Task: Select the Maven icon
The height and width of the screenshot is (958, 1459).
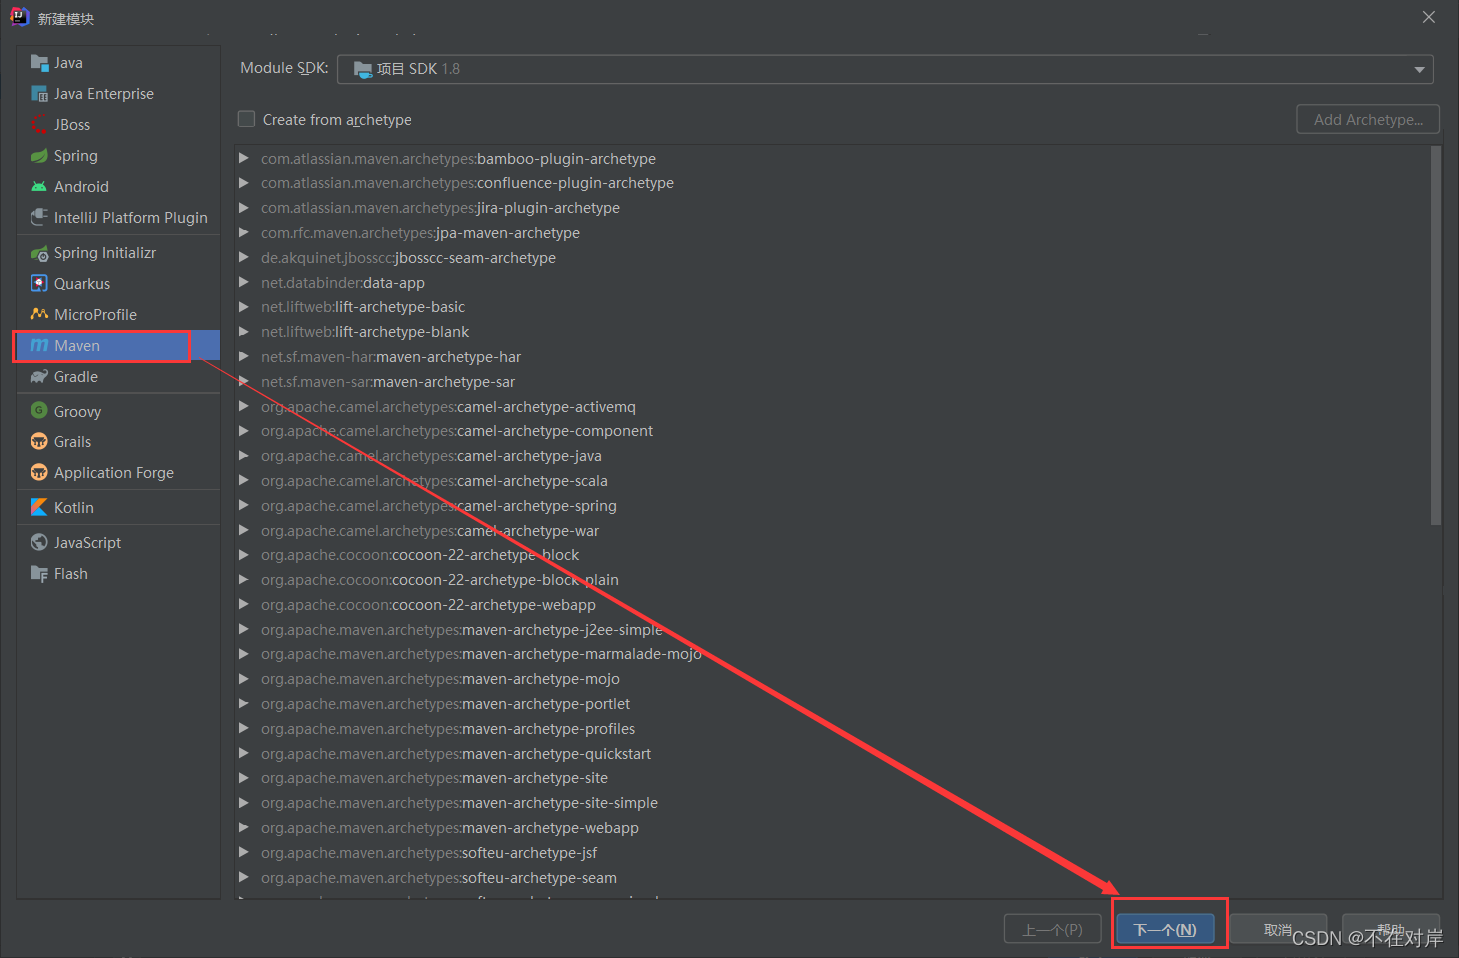Action: [39, 346]
